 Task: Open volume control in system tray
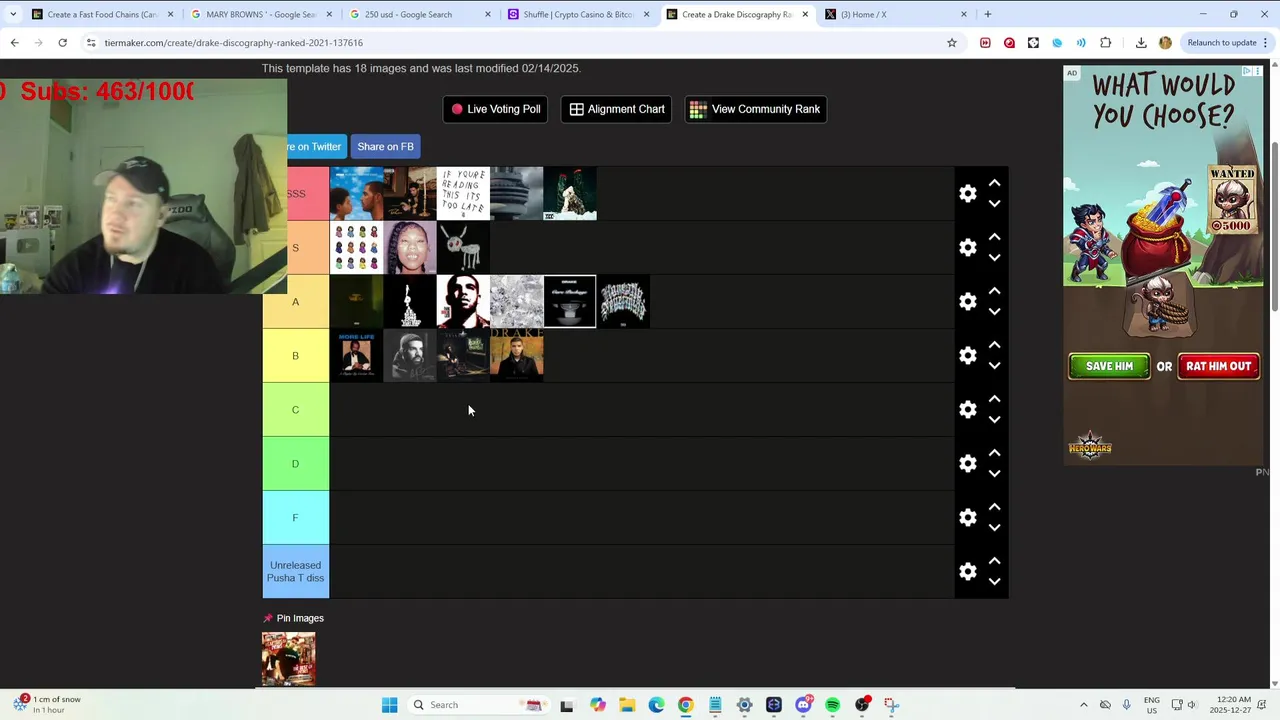pos(1191,705)
